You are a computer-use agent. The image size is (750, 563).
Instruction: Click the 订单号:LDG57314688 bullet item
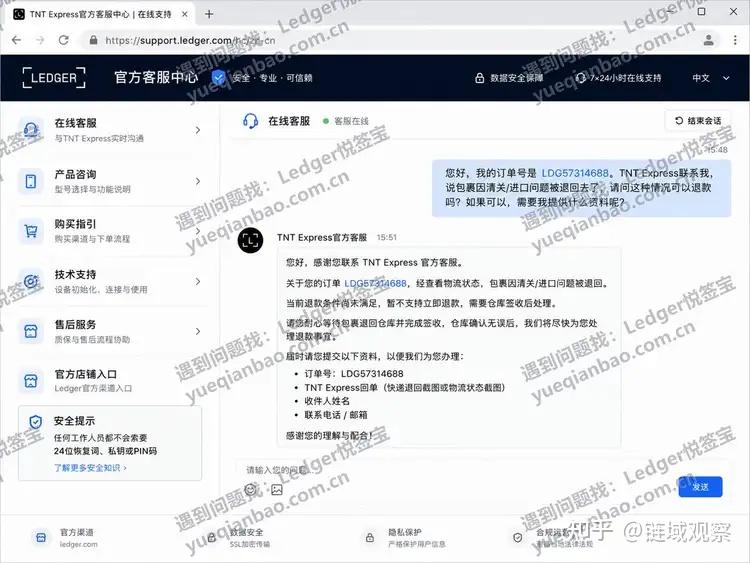pos(354,374)
